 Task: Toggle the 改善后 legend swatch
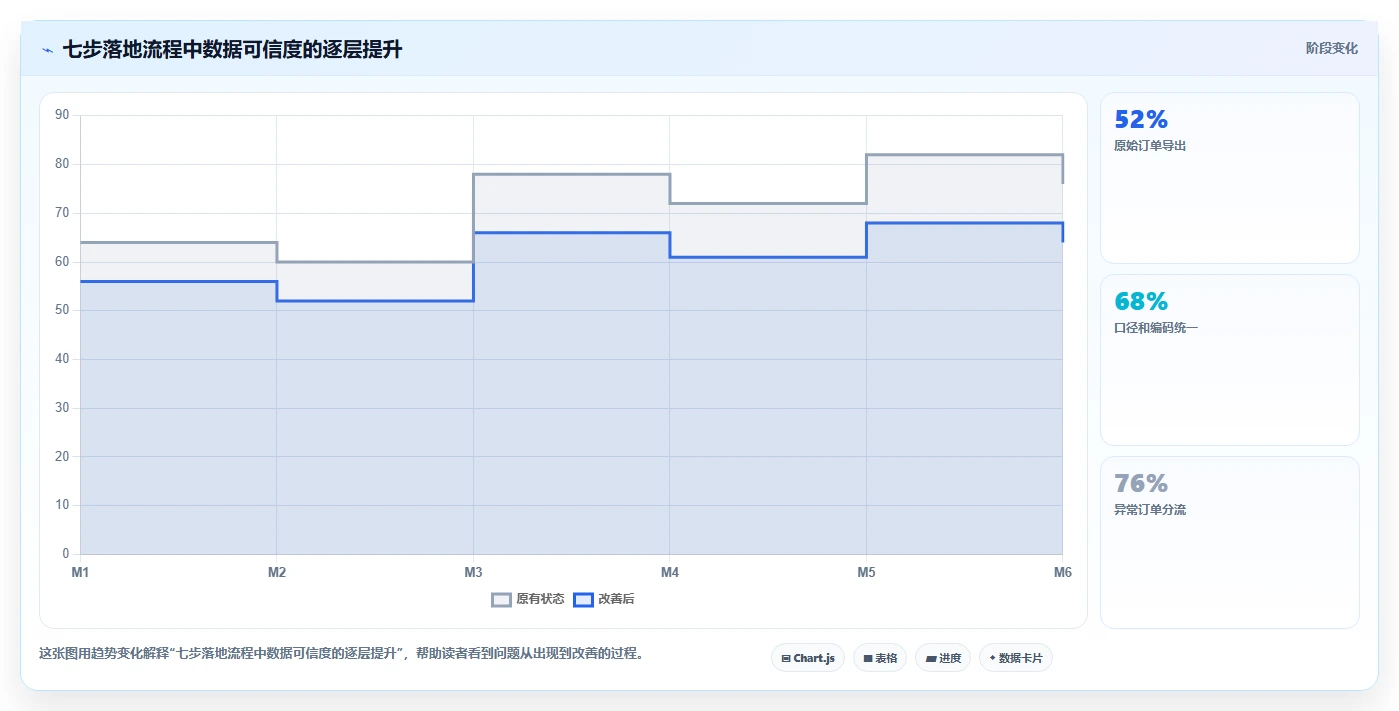coord(583,600)
